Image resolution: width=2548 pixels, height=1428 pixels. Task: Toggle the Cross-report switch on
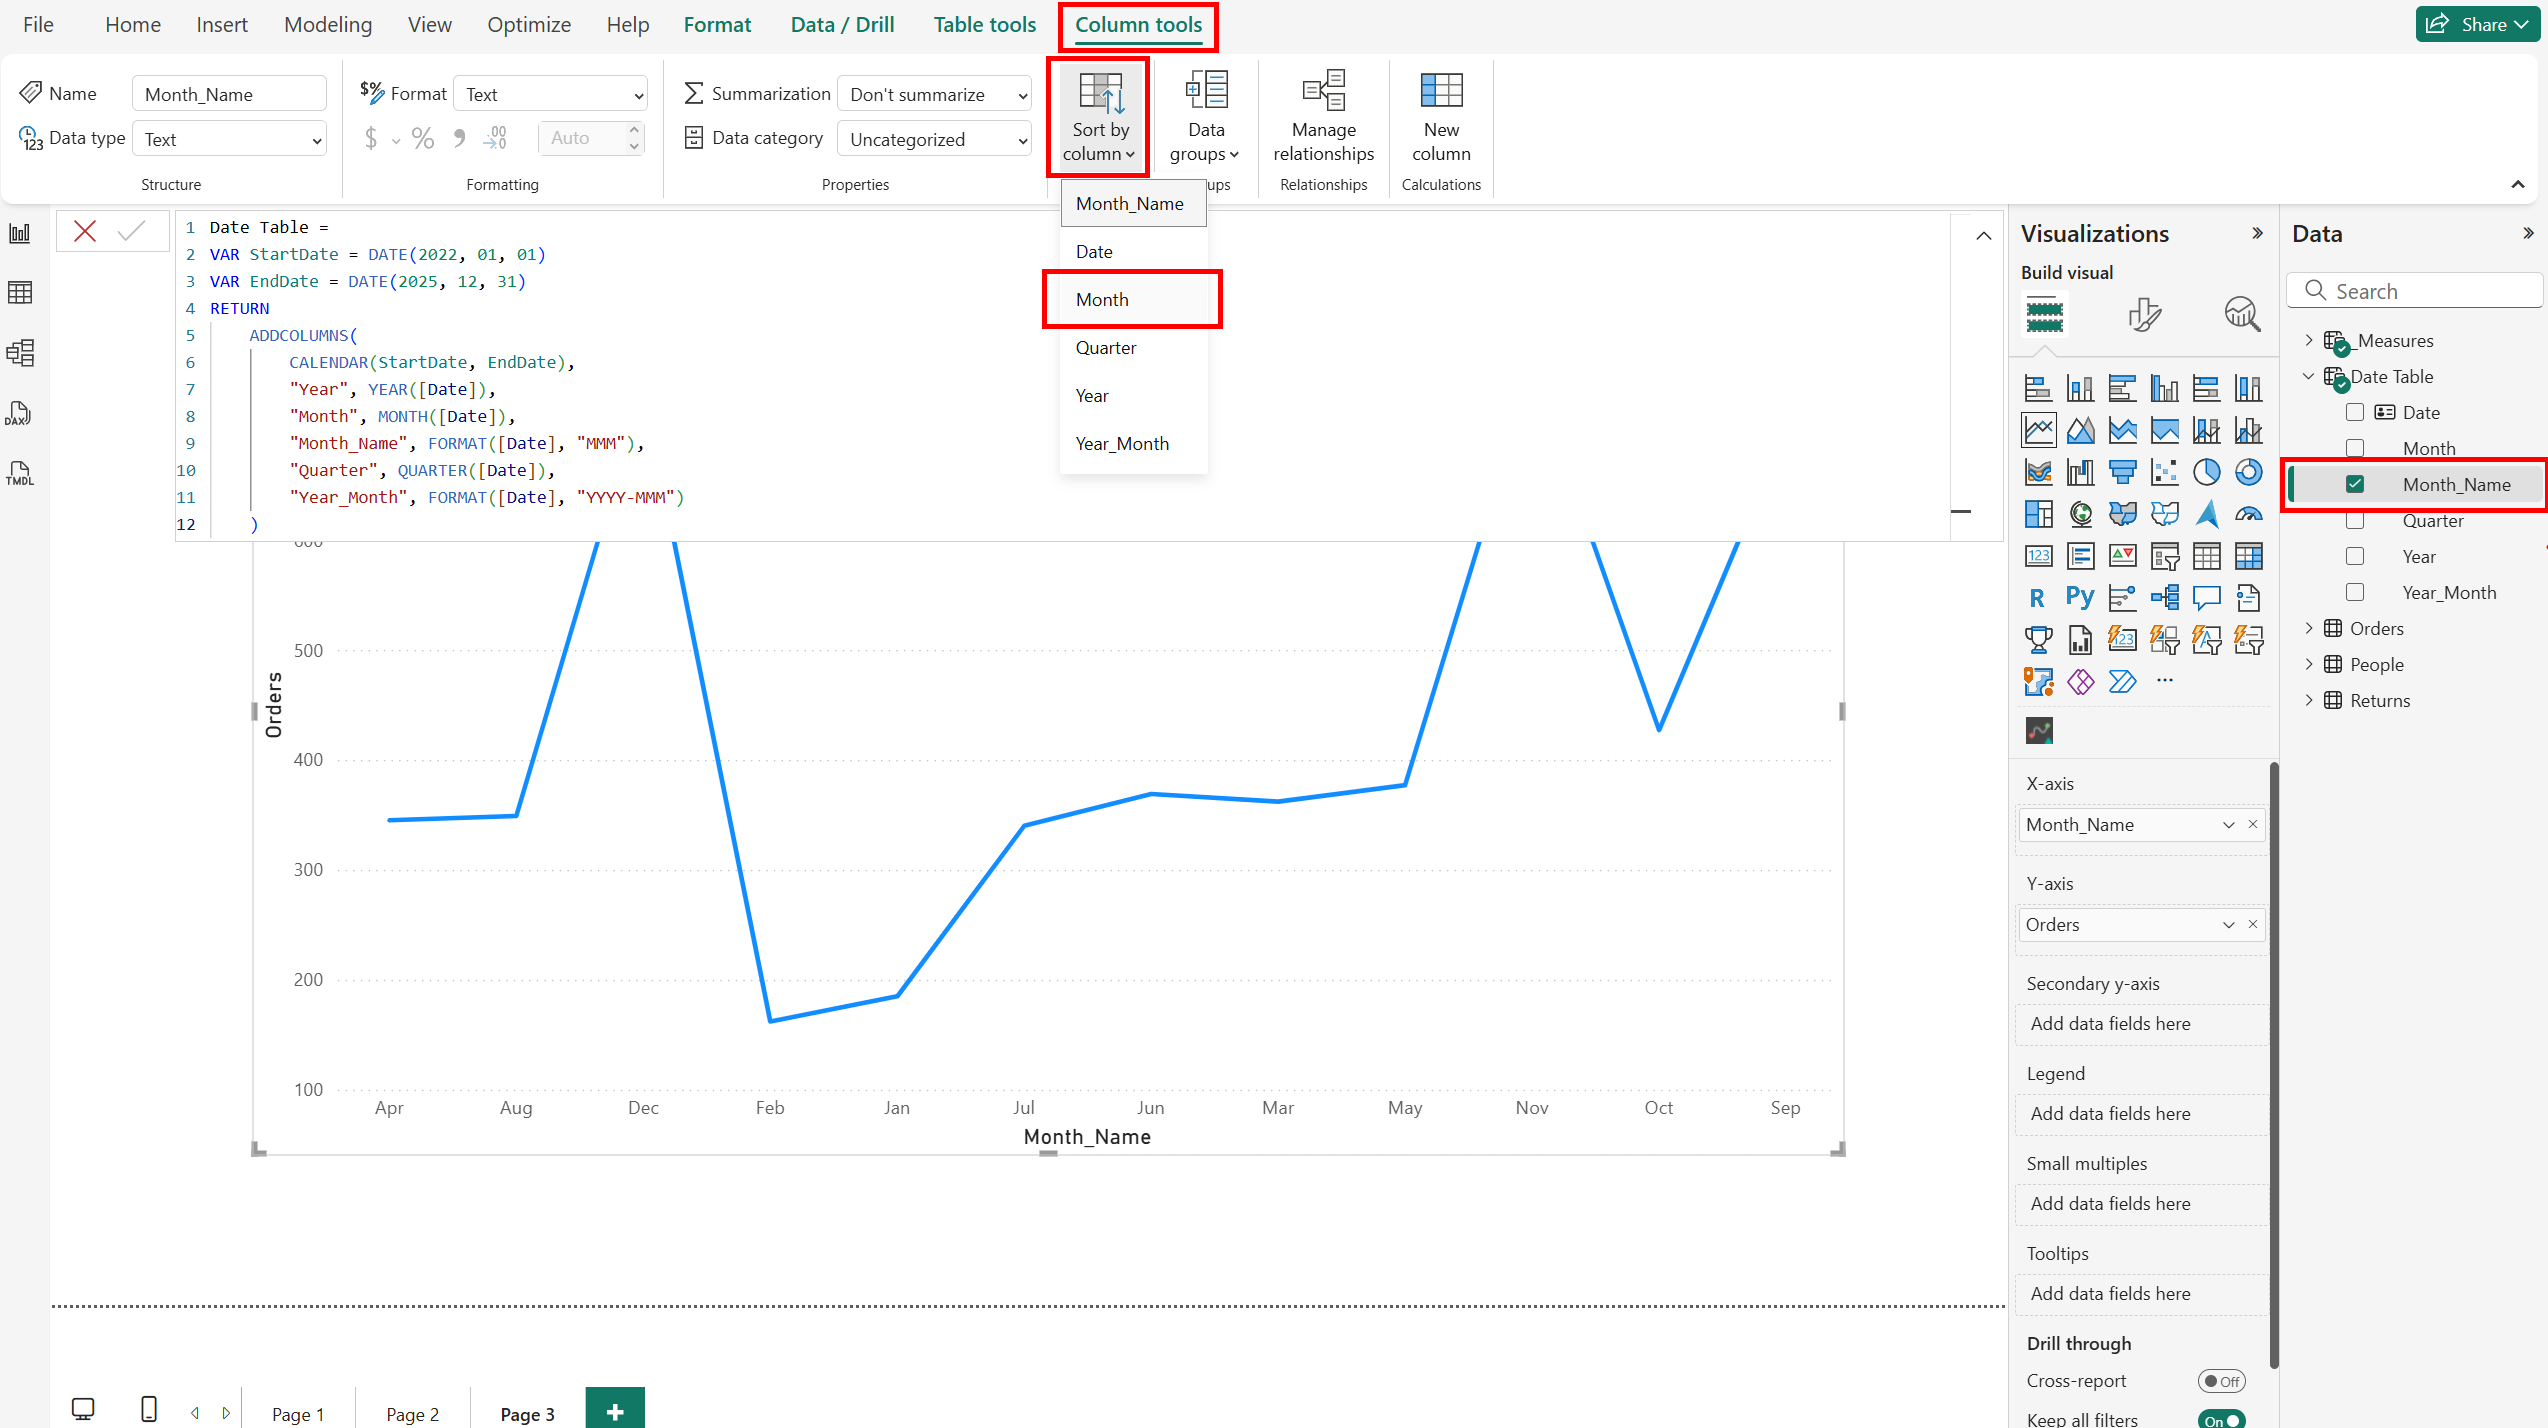click(2221, 1381)
